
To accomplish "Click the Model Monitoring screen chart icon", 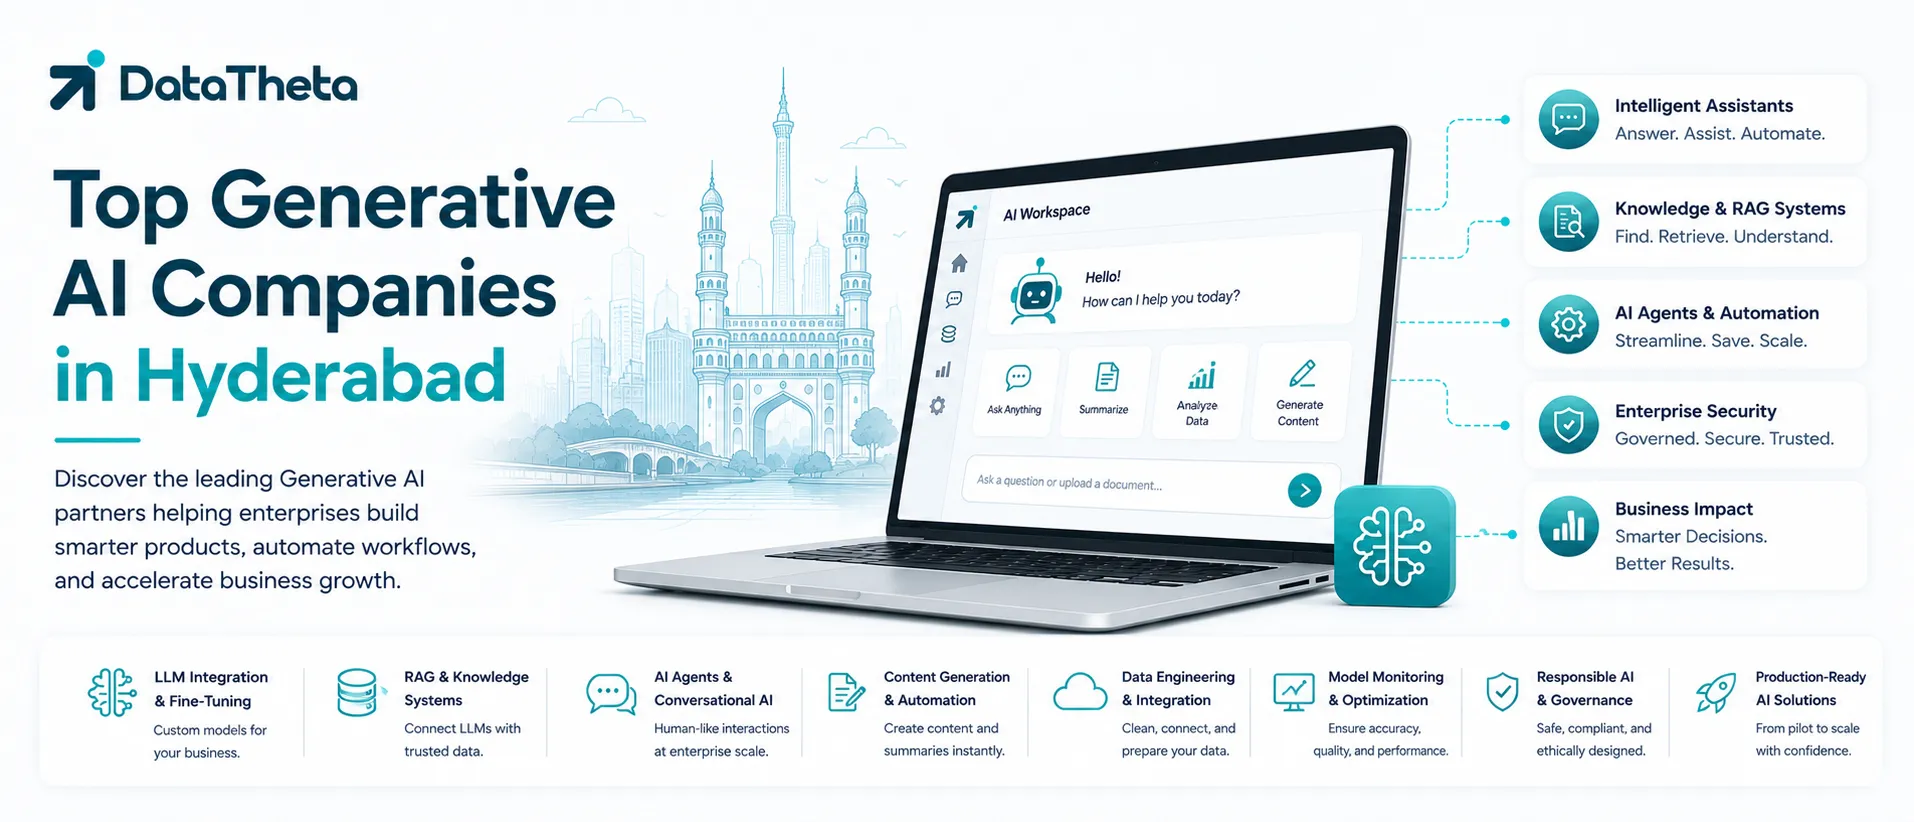I will coord(1294,692).
